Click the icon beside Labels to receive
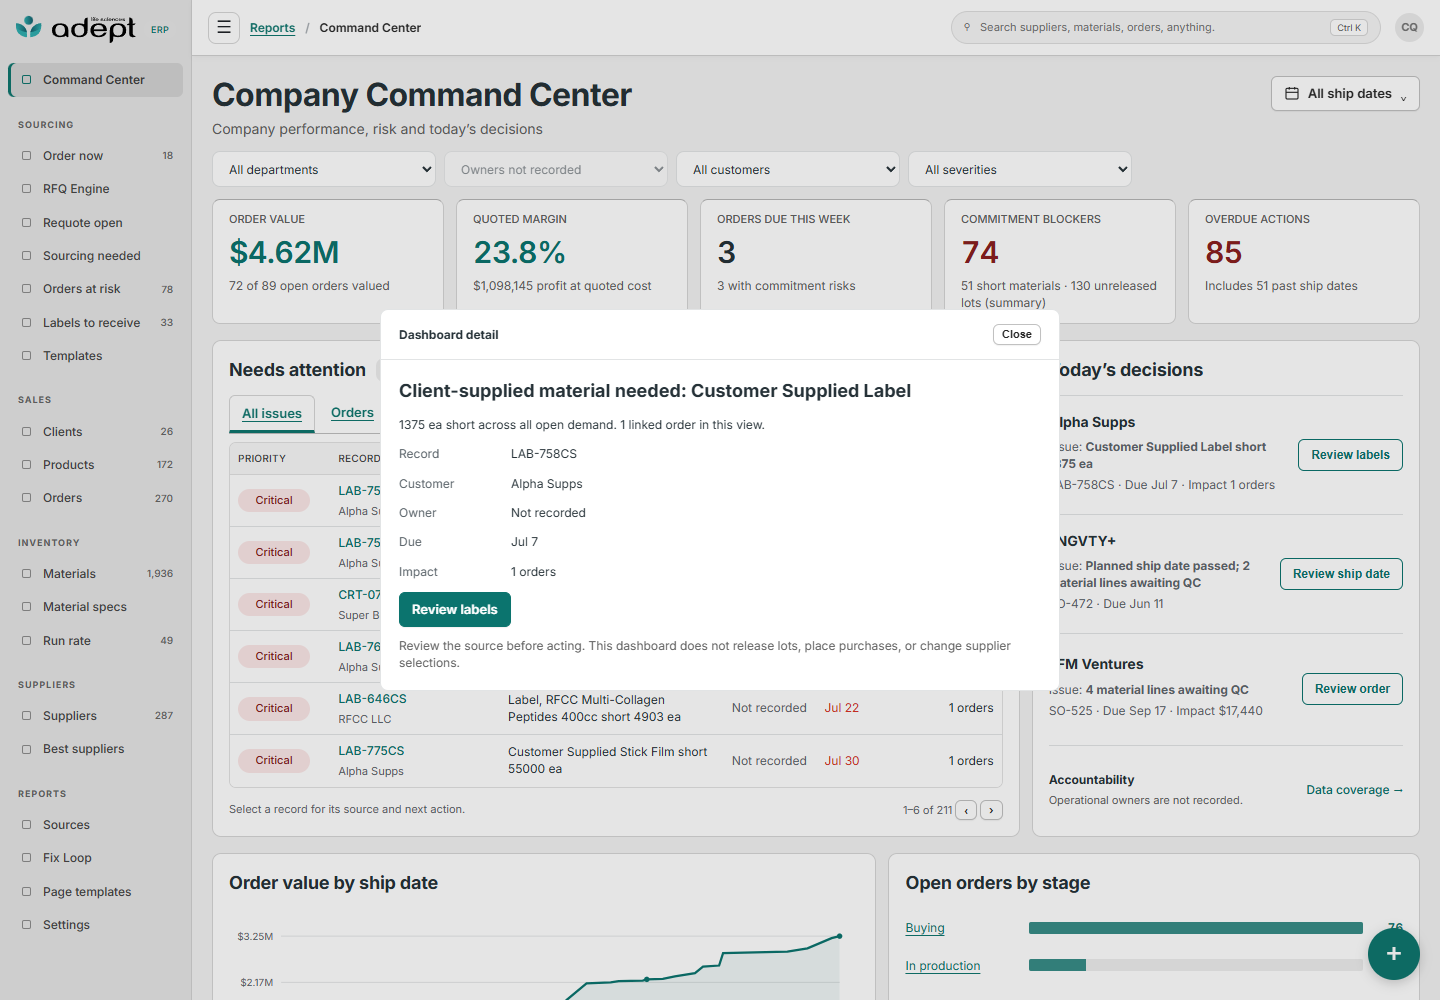Screen dimensions: 1440x1000 click(27, 323)
